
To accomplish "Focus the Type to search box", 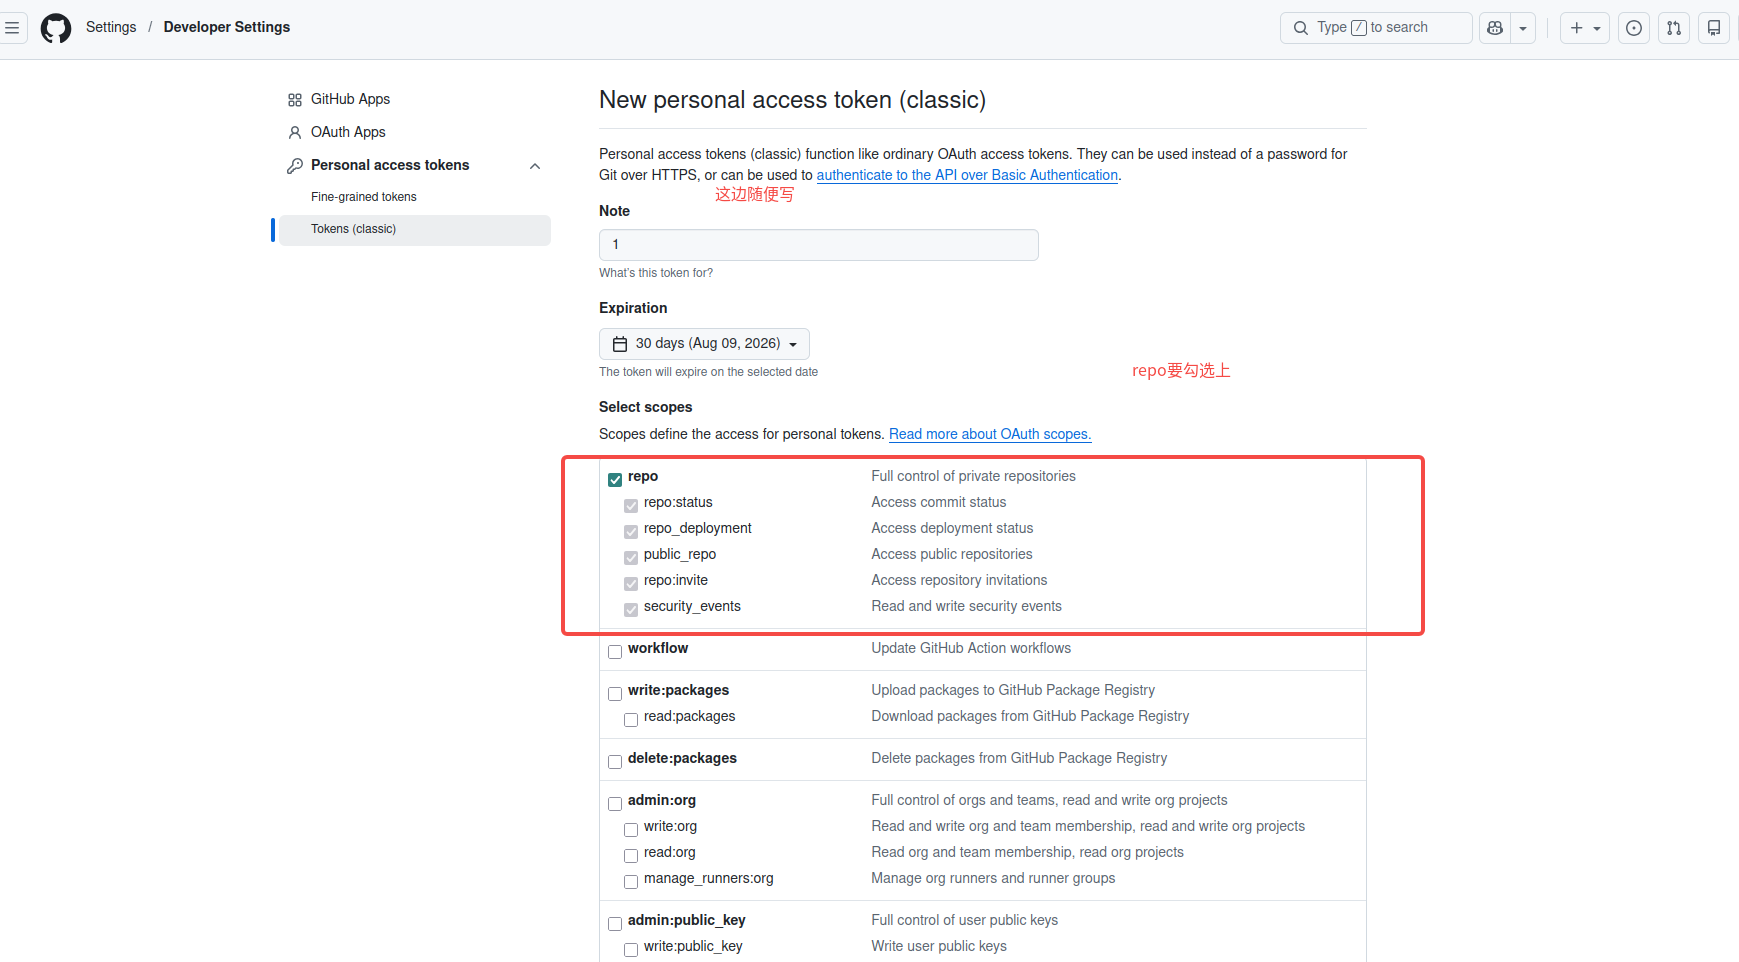I will pyautogui.click(x=1376, y=28).
